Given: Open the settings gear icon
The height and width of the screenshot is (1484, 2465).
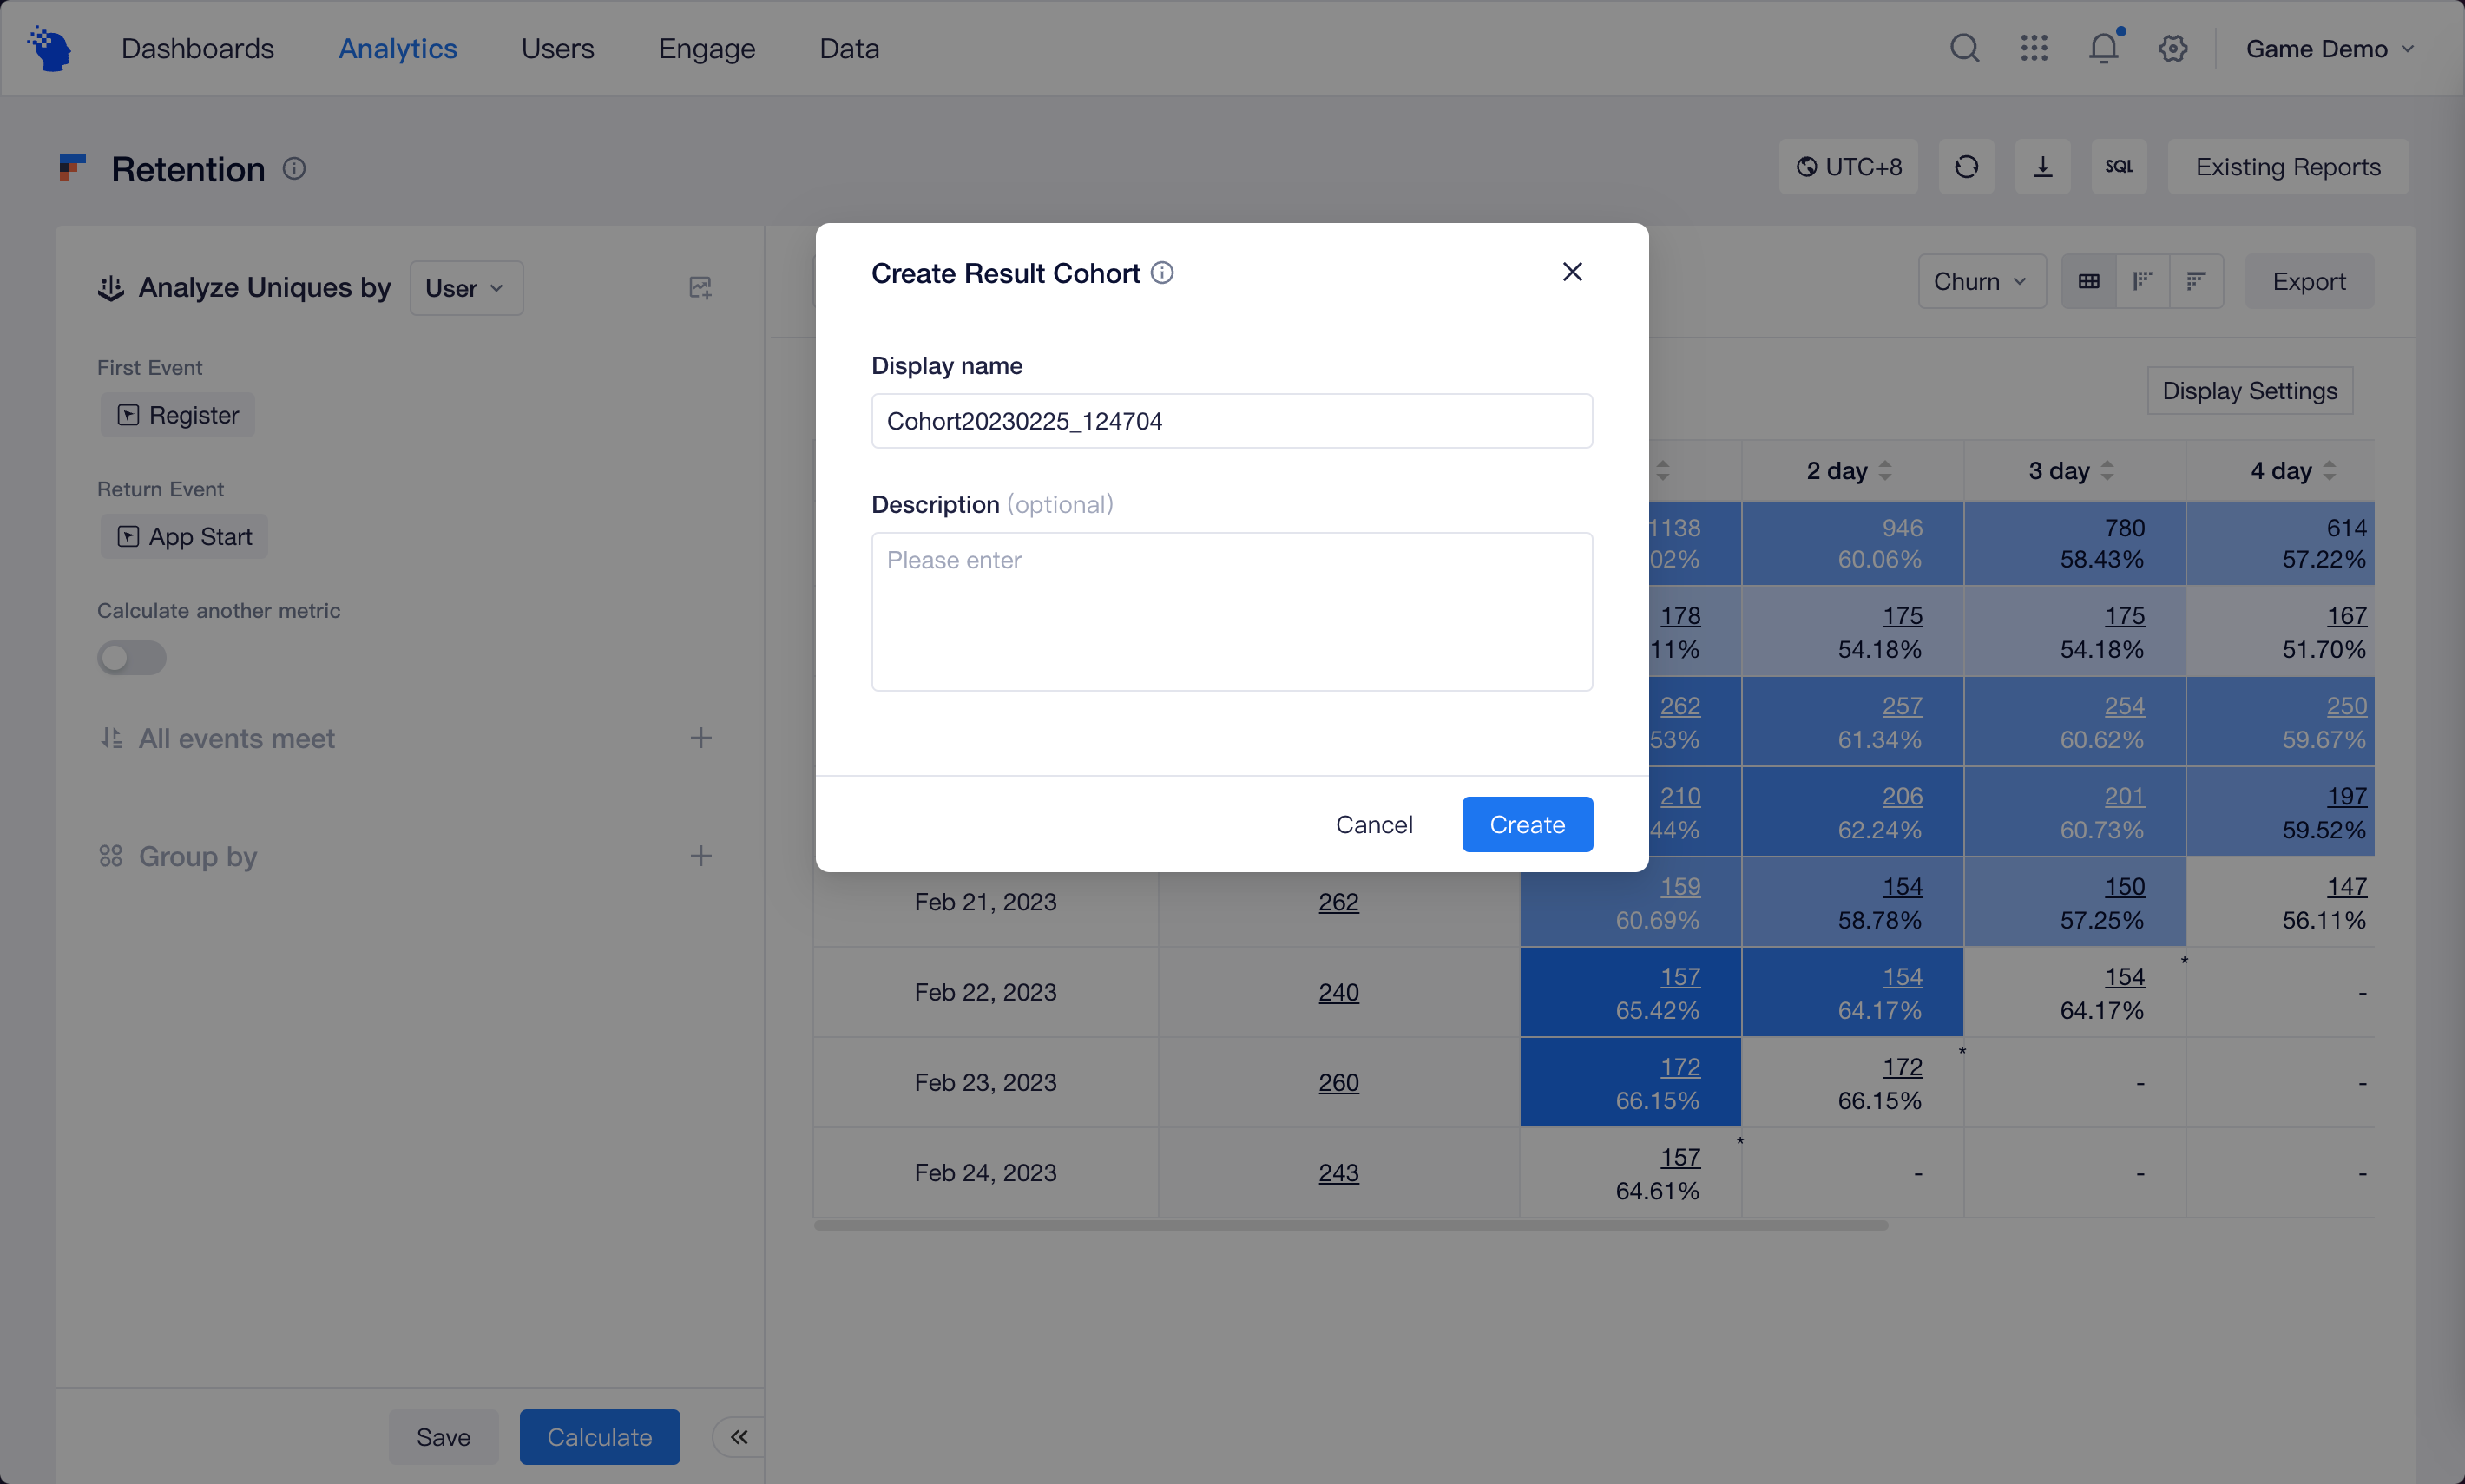Looking at the screenshot, I should click(2173, 48).
